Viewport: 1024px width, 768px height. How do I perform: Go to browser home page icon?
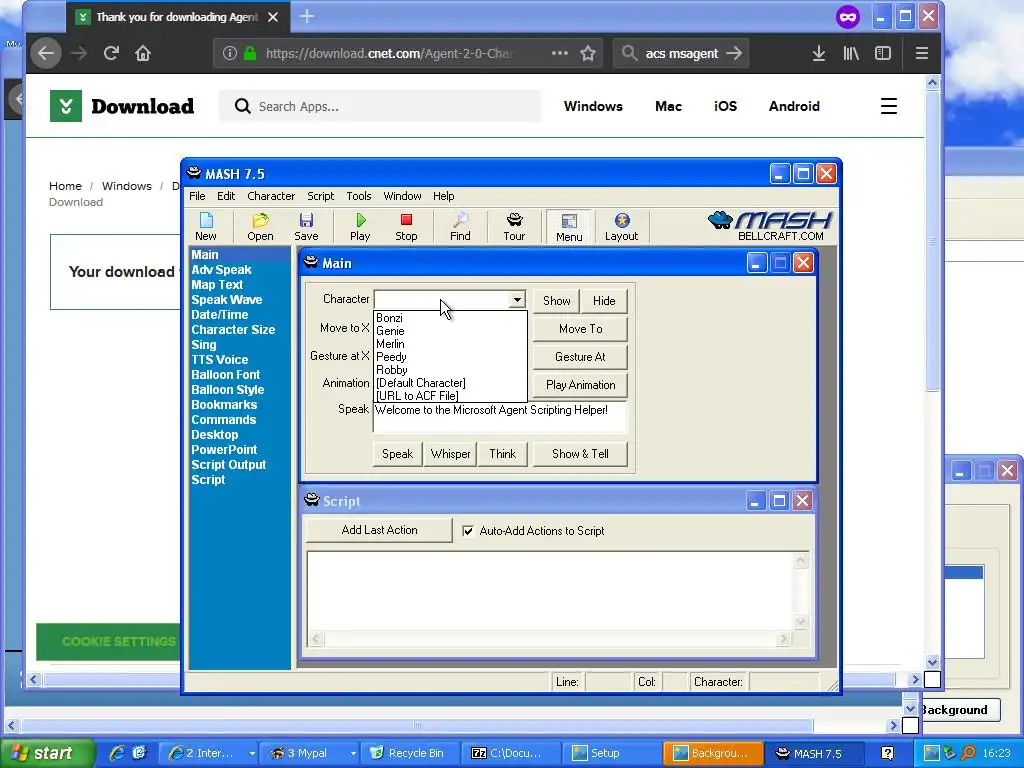tap(143, 53)
